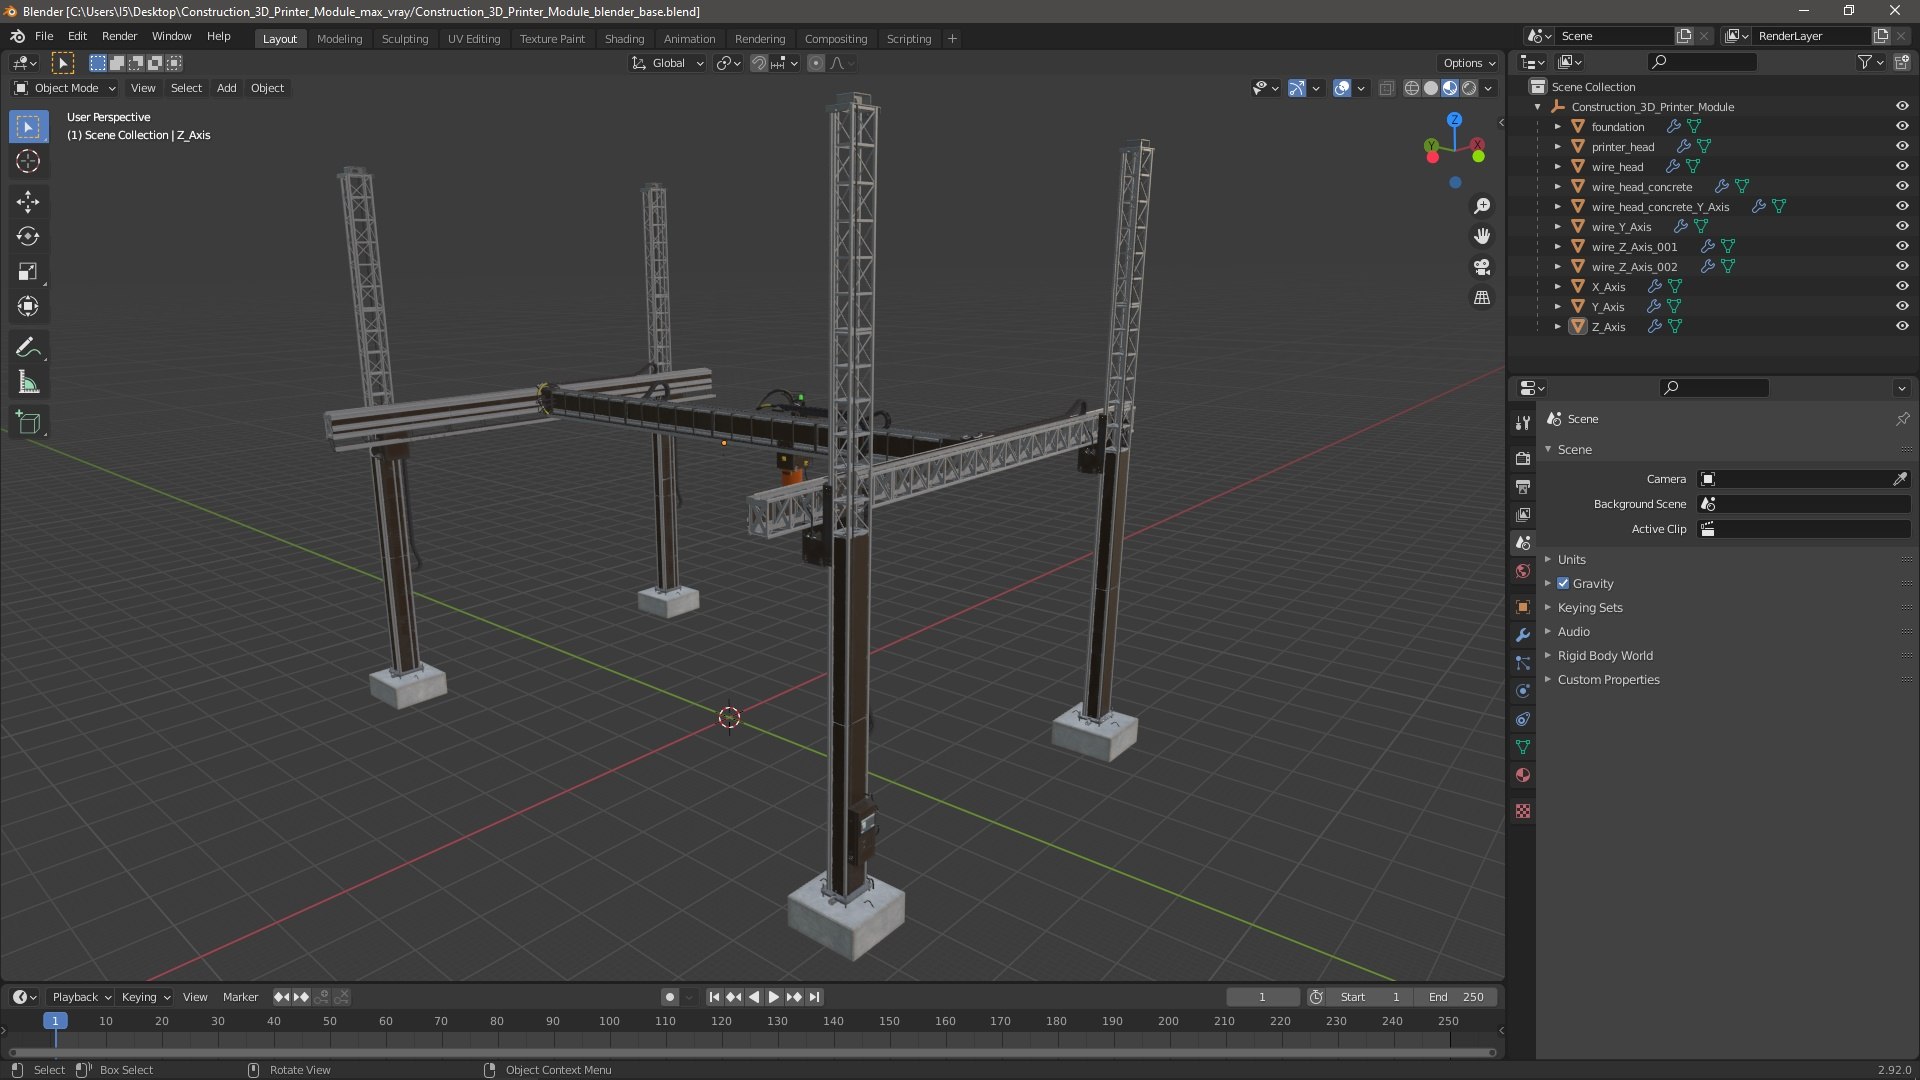Click the current frame number field

[1263, 997]
